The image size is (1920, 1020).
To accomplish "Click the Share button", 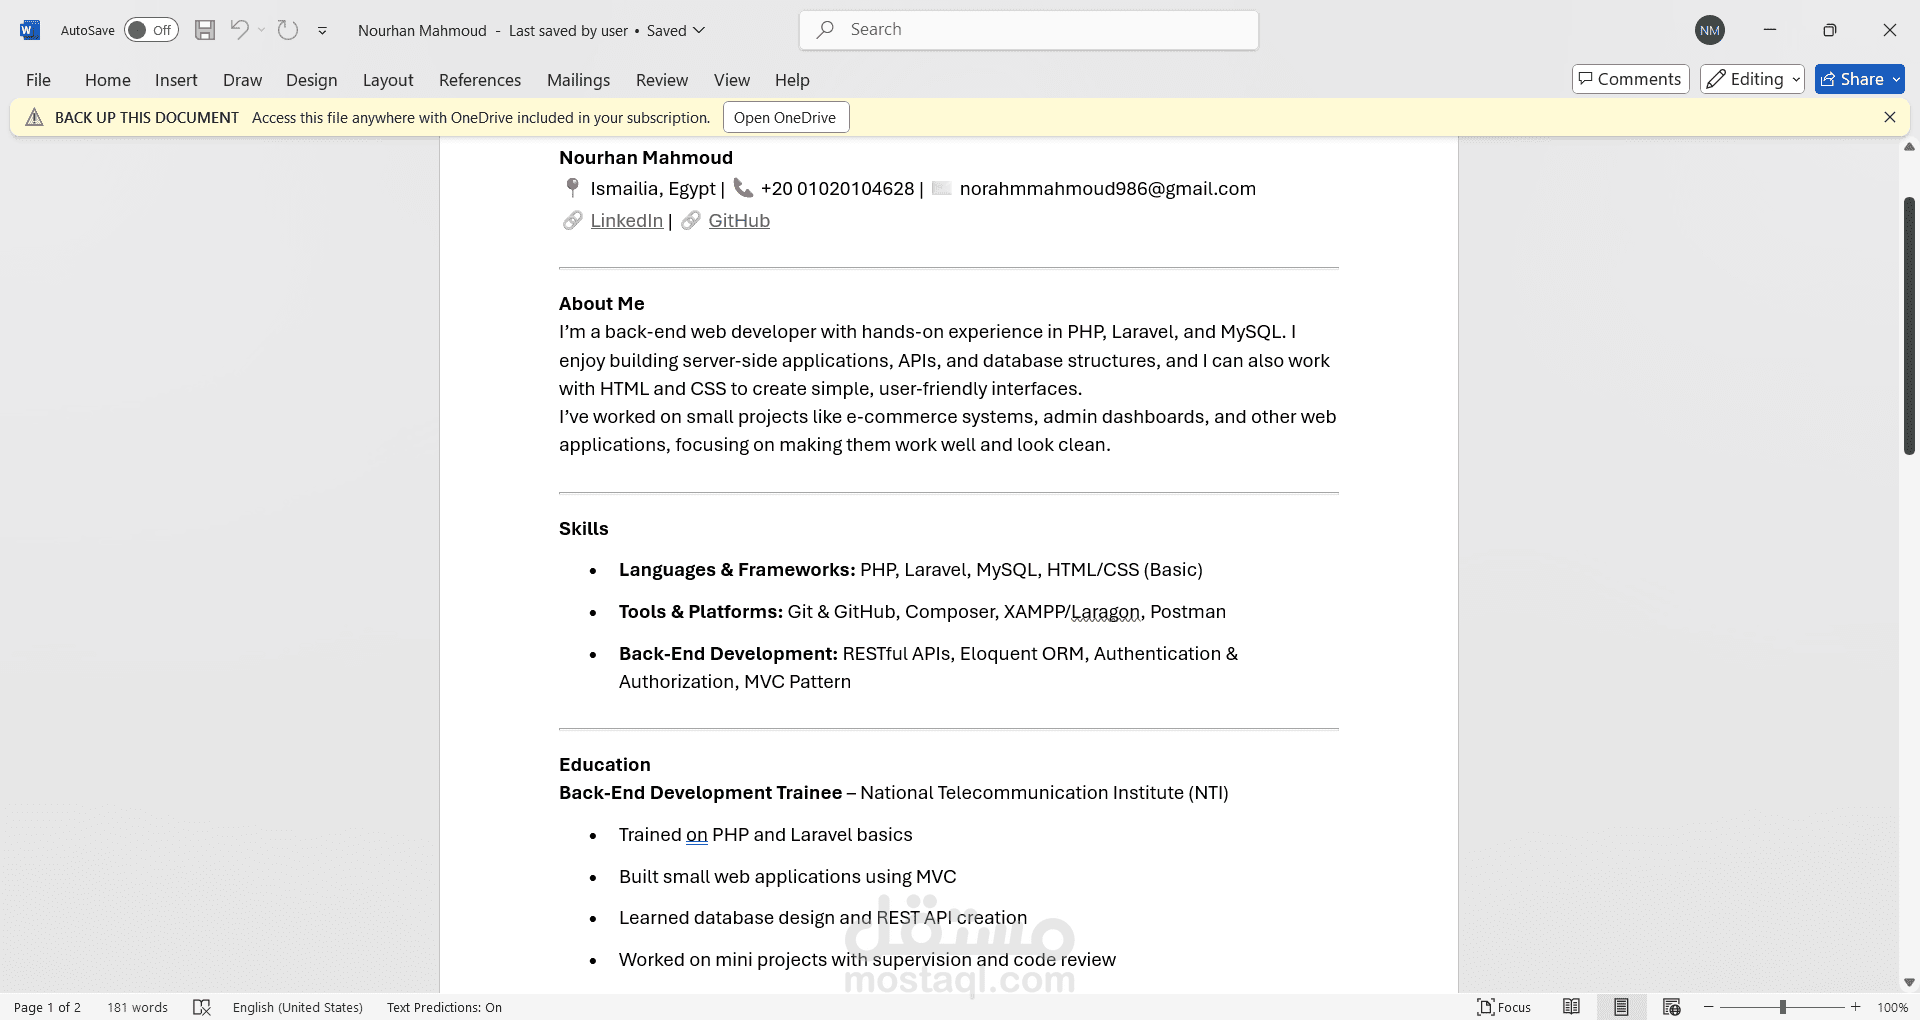I will (x=1859, y=79).
